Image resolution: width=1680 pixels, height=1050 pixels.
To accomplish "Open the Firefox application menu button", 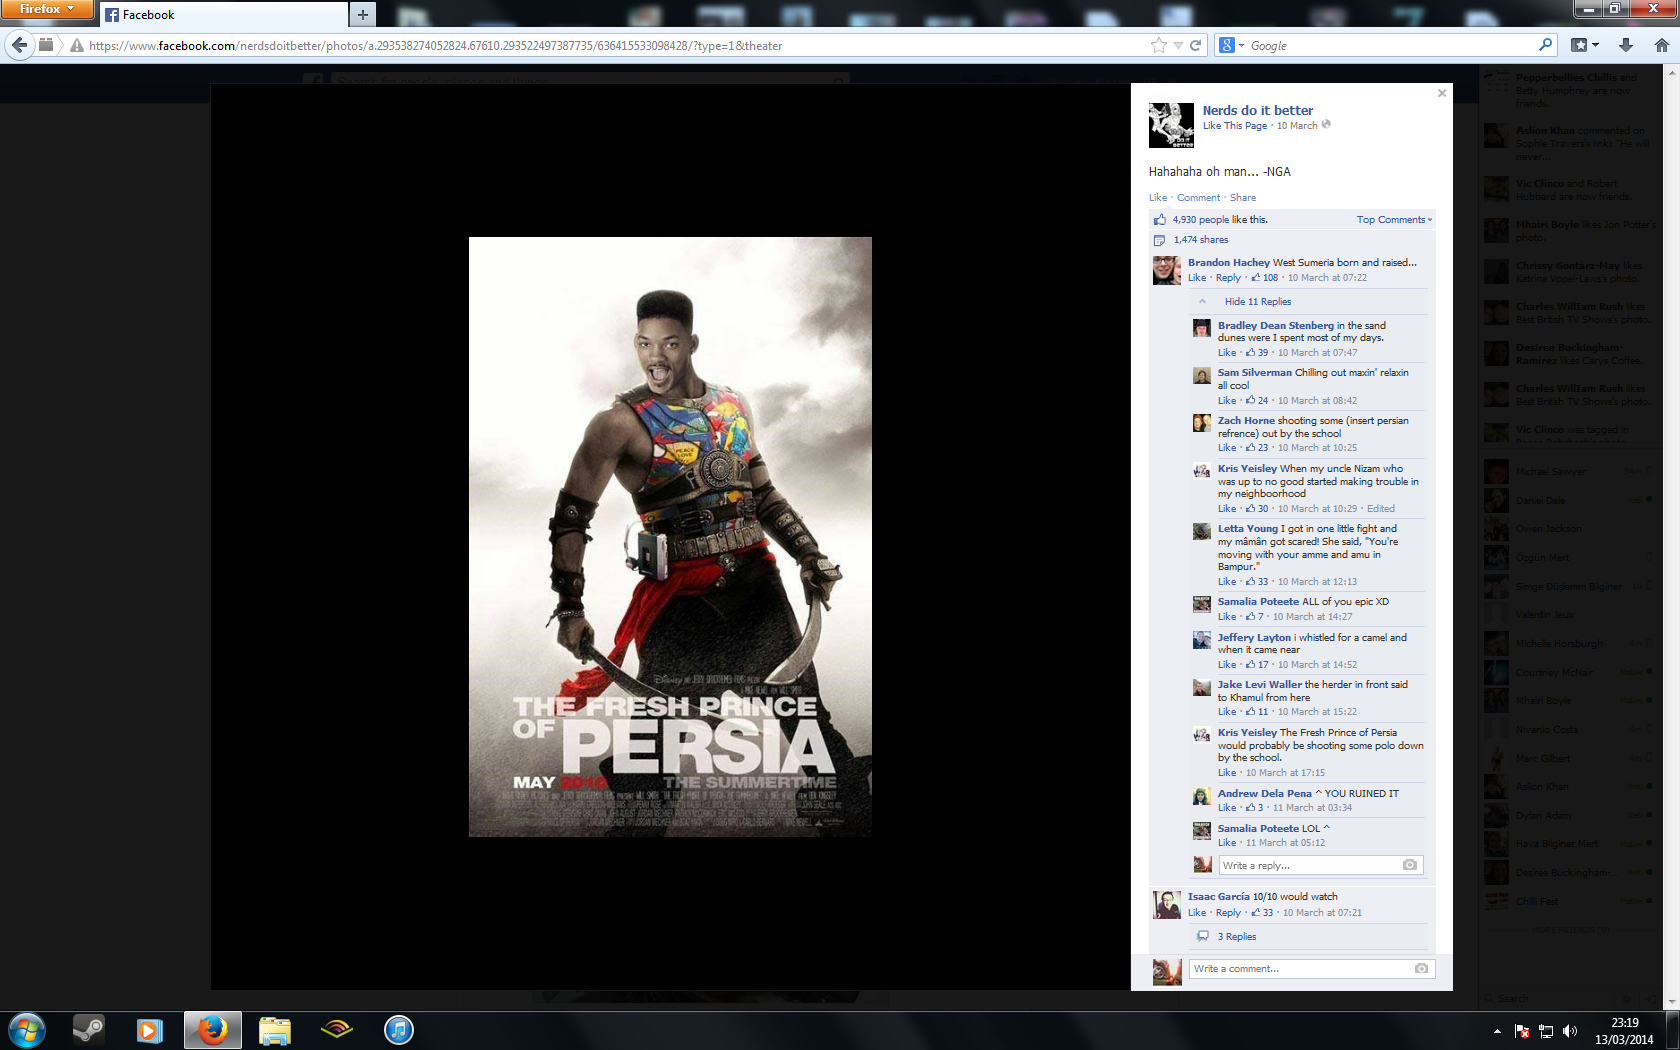I will [x=46, y=9].
